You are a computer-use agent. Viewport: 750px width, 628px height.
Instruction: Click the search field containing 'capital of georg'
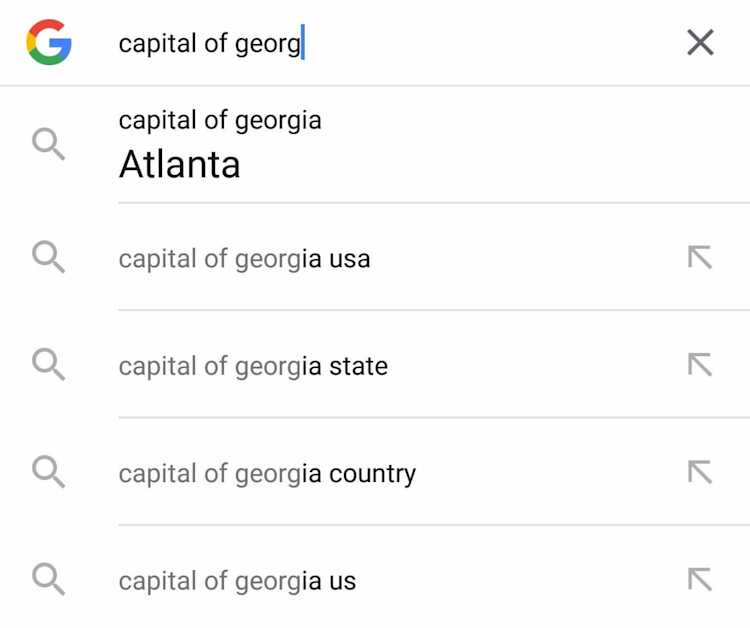pos(392,43)
